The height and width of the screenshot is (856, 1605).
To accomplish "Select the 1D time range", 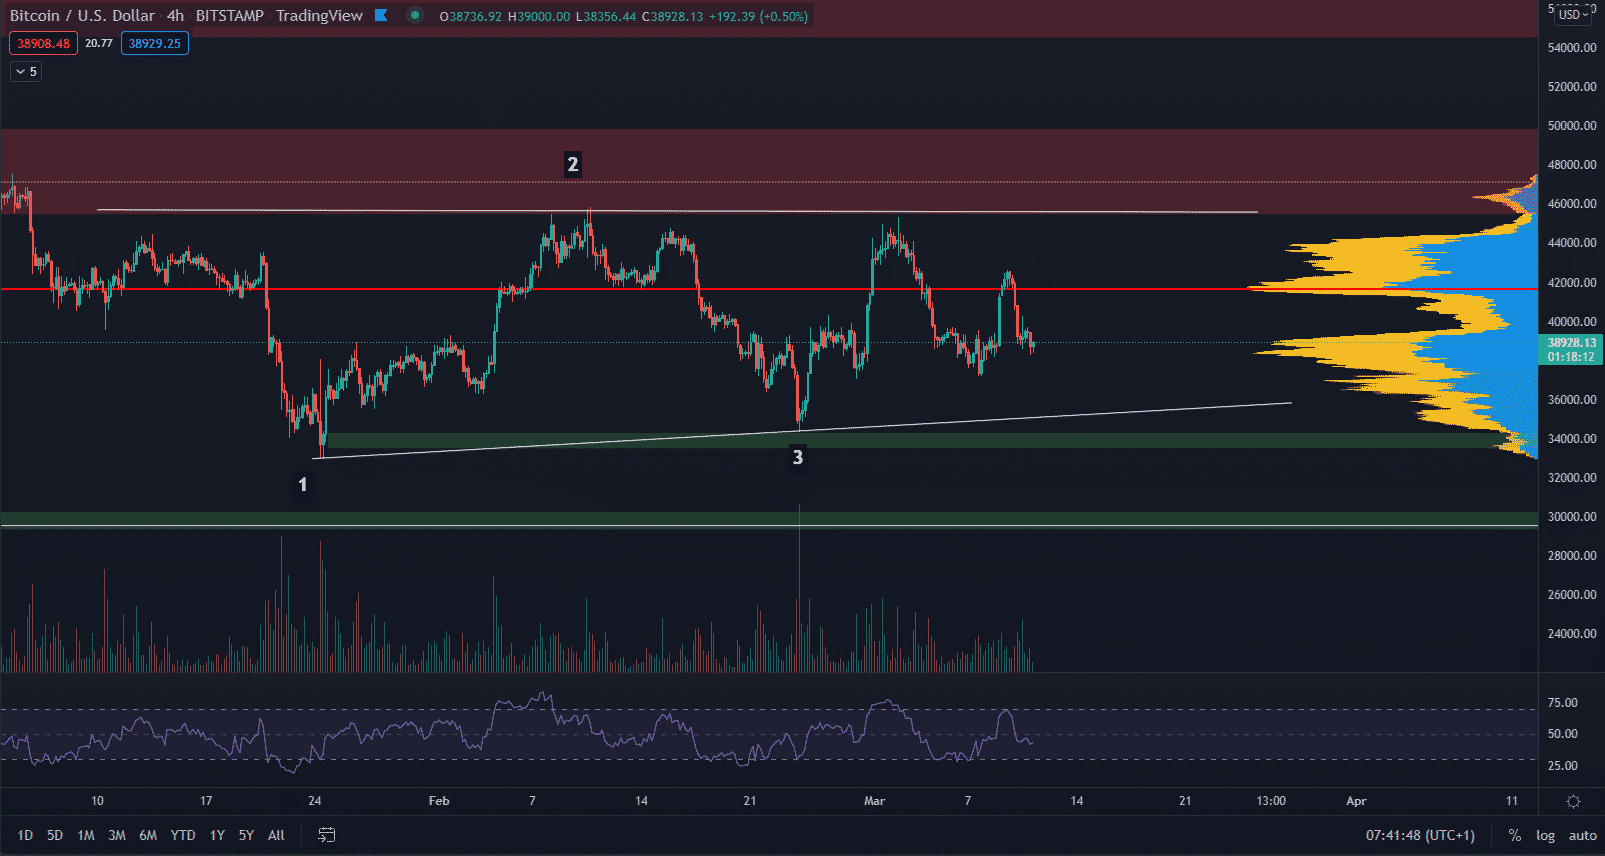I will point(25,835).
